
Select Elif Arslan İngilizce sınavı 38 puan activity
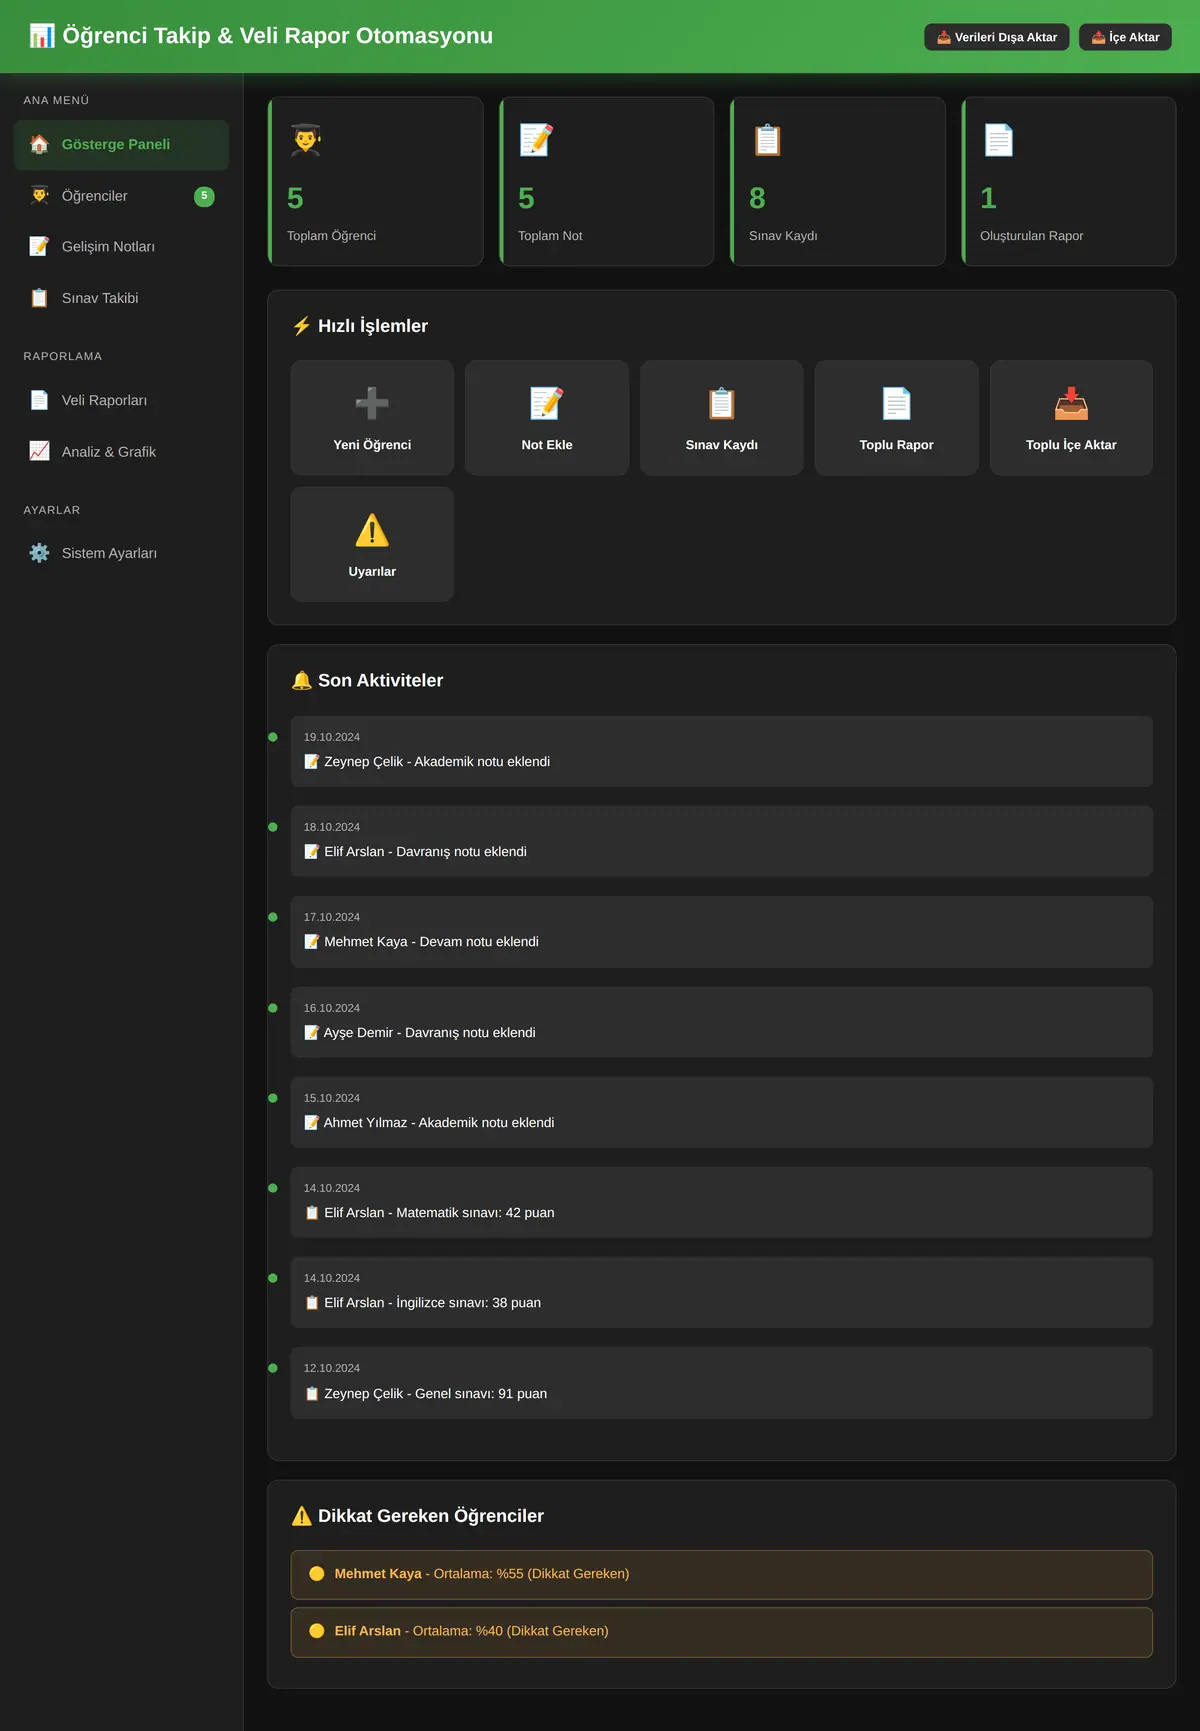(722, 1293)
